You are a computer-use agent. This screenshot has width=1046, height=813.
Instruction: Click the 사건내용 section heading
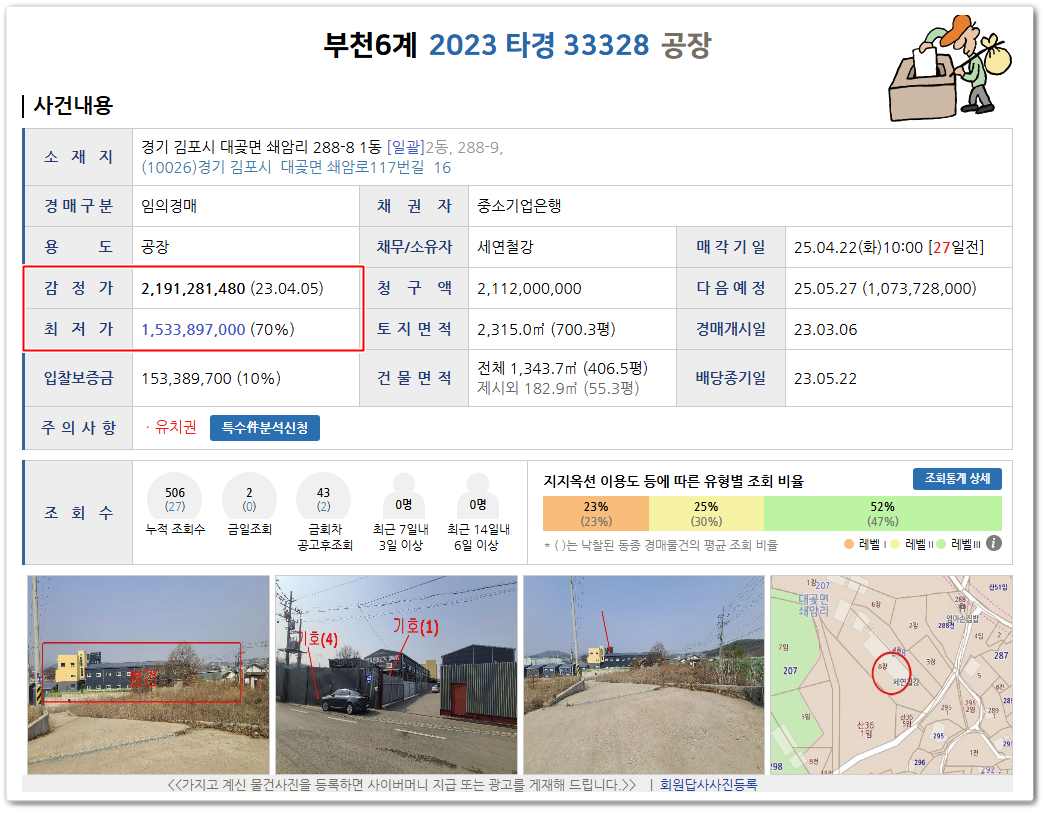click(x=73, y=105)
